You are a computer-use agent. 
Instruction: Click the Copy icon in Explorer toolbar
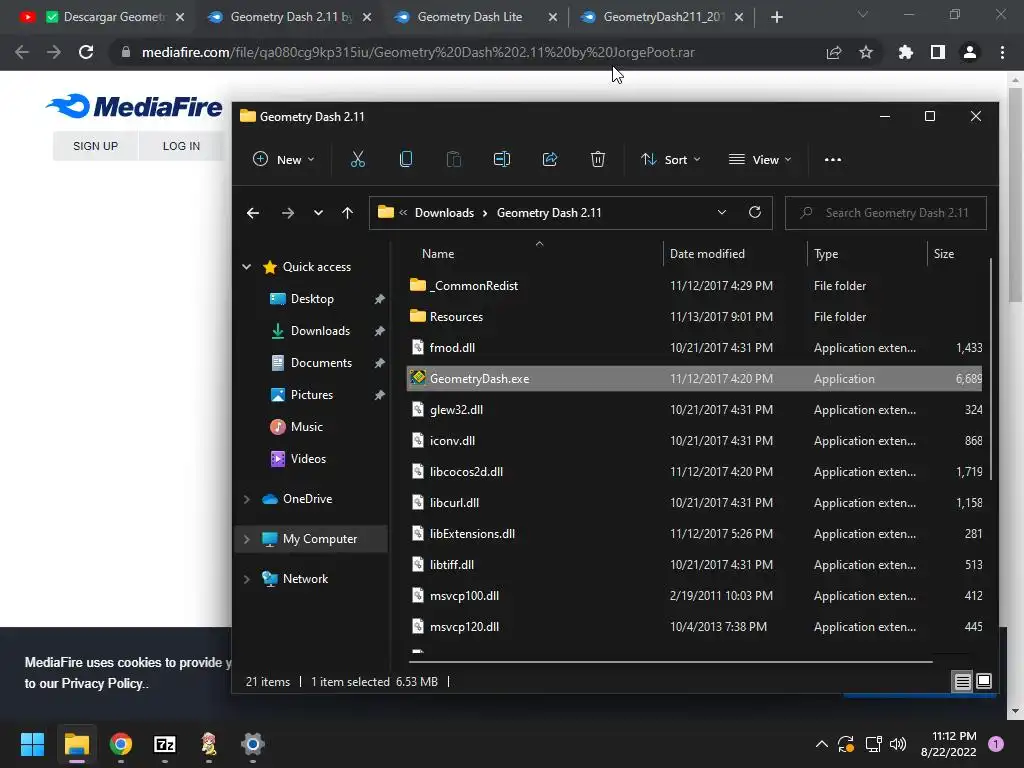(x=406, y=159)
